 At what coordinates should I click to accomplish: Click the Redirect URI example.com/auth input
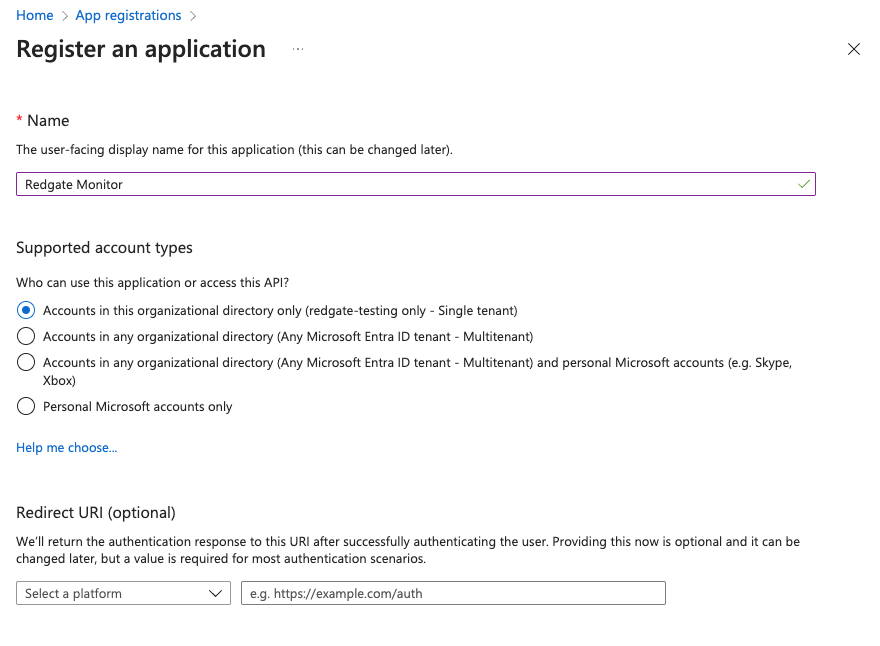[452, 593]
